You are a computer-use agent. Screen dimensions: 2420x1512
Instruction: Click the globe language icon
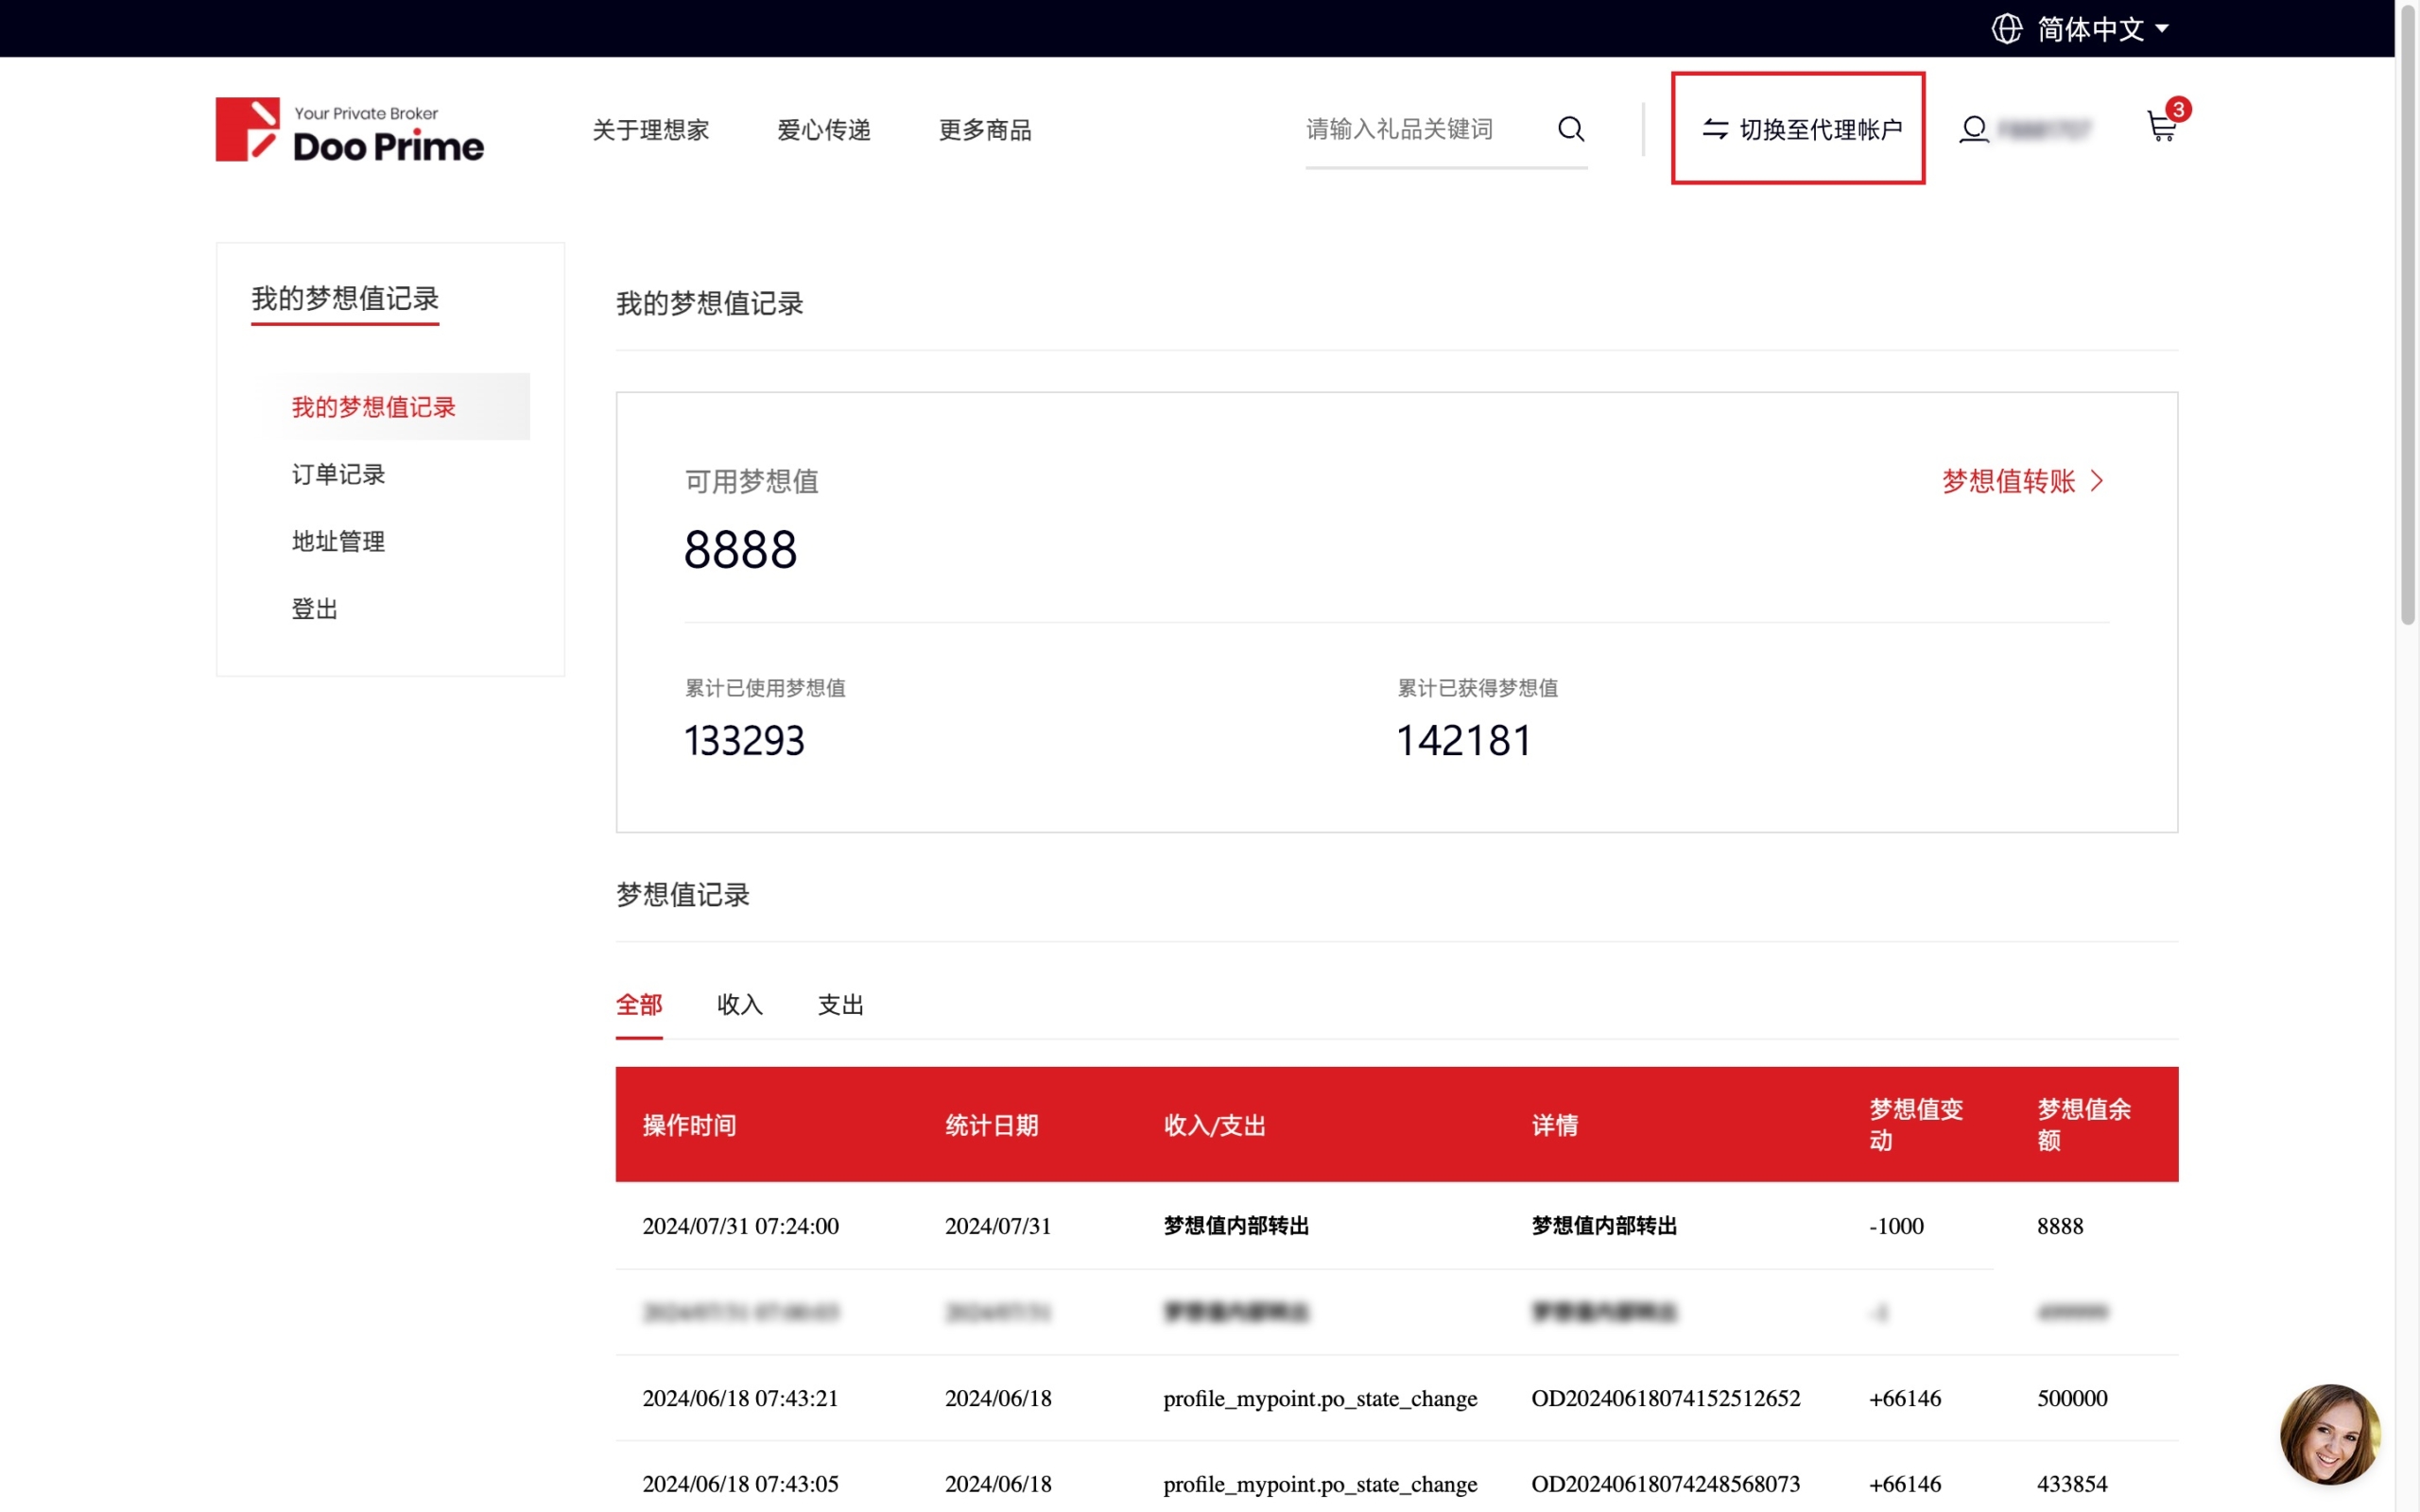tap(2006, 29)
